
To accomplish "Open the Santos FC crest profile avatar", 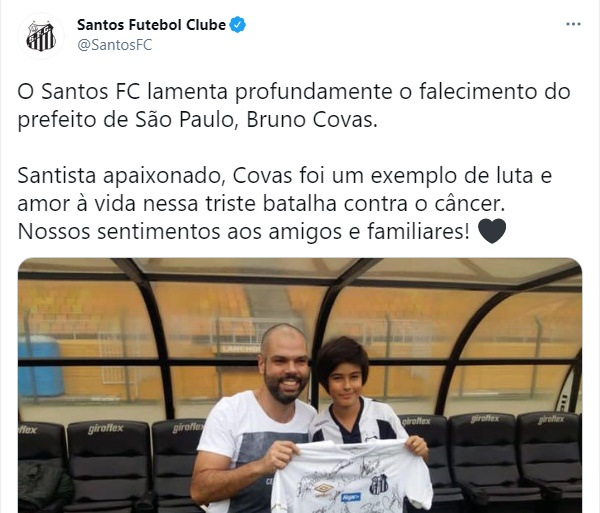I will pos(41,36).
